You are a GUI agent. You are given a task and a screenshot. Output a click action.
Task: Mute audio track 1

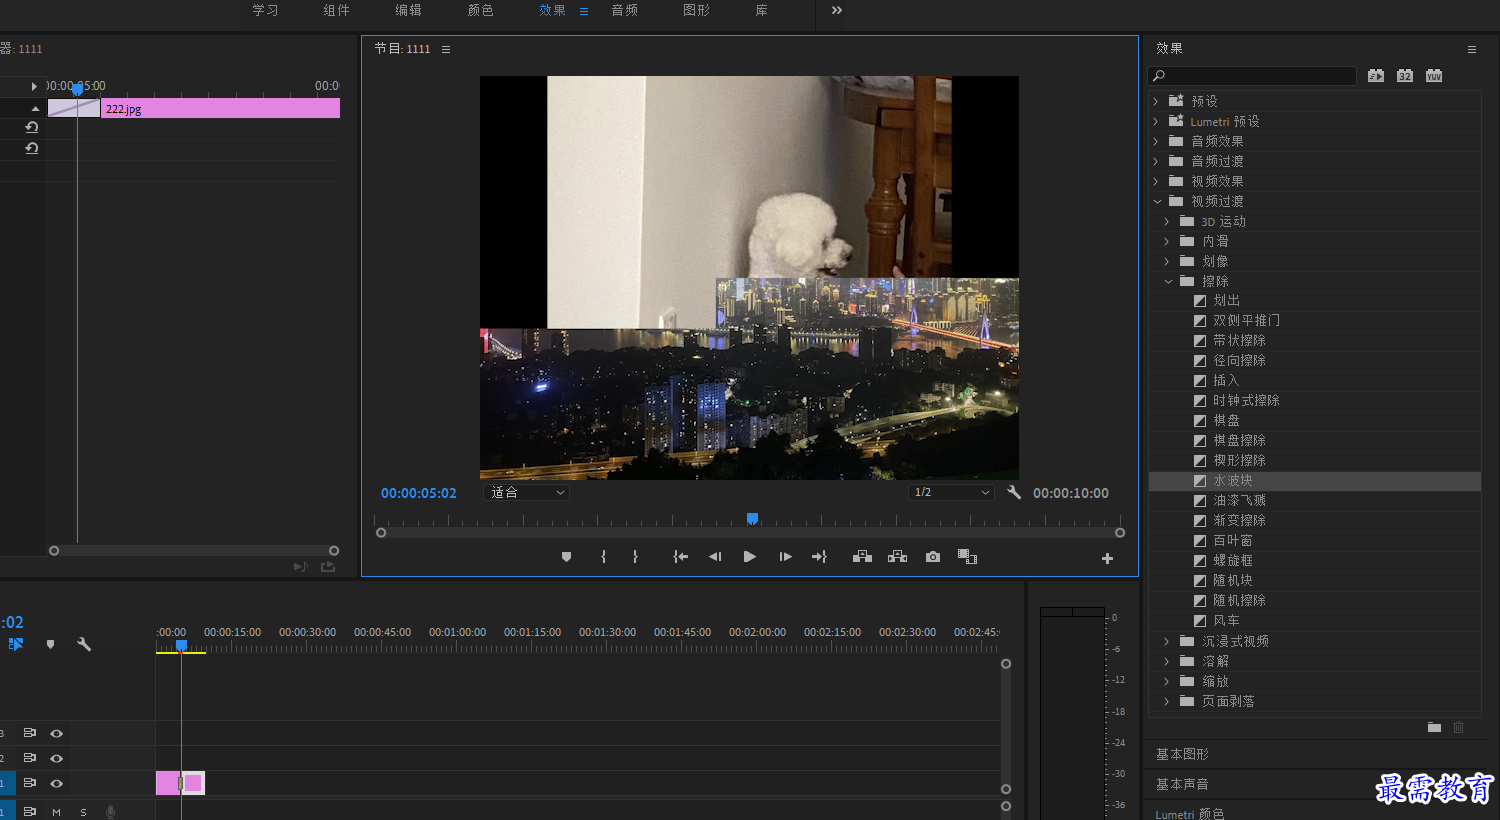[56, 812]
